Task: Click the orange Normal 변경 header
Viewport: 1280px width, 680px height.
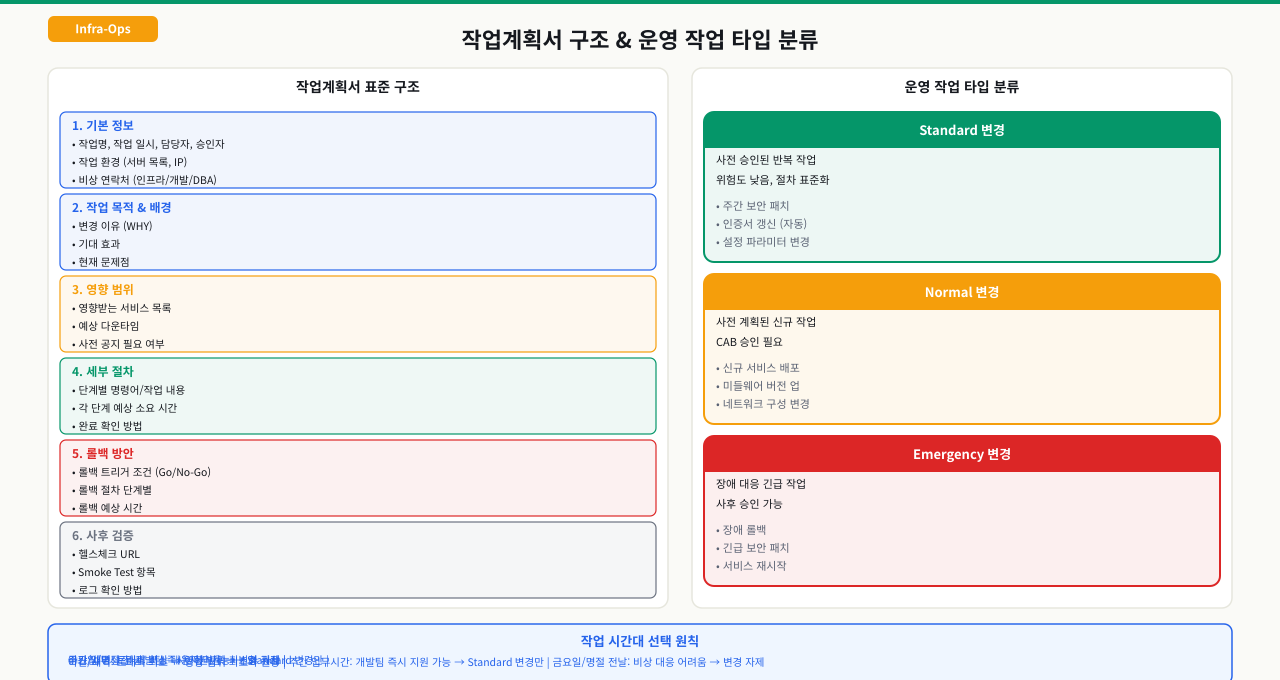Action: [x=962, y=292]
